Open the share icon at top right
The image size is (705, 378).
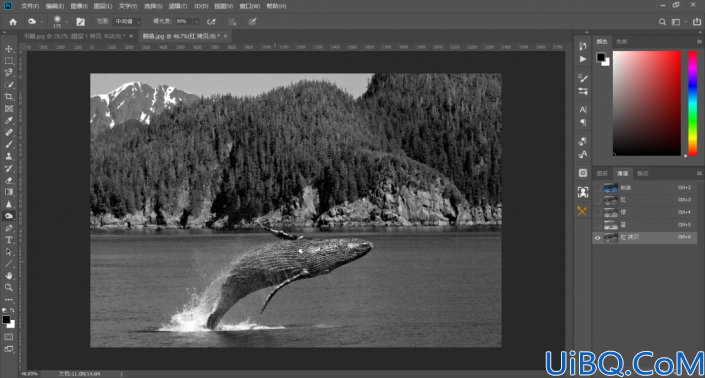[x=696, y=22]
